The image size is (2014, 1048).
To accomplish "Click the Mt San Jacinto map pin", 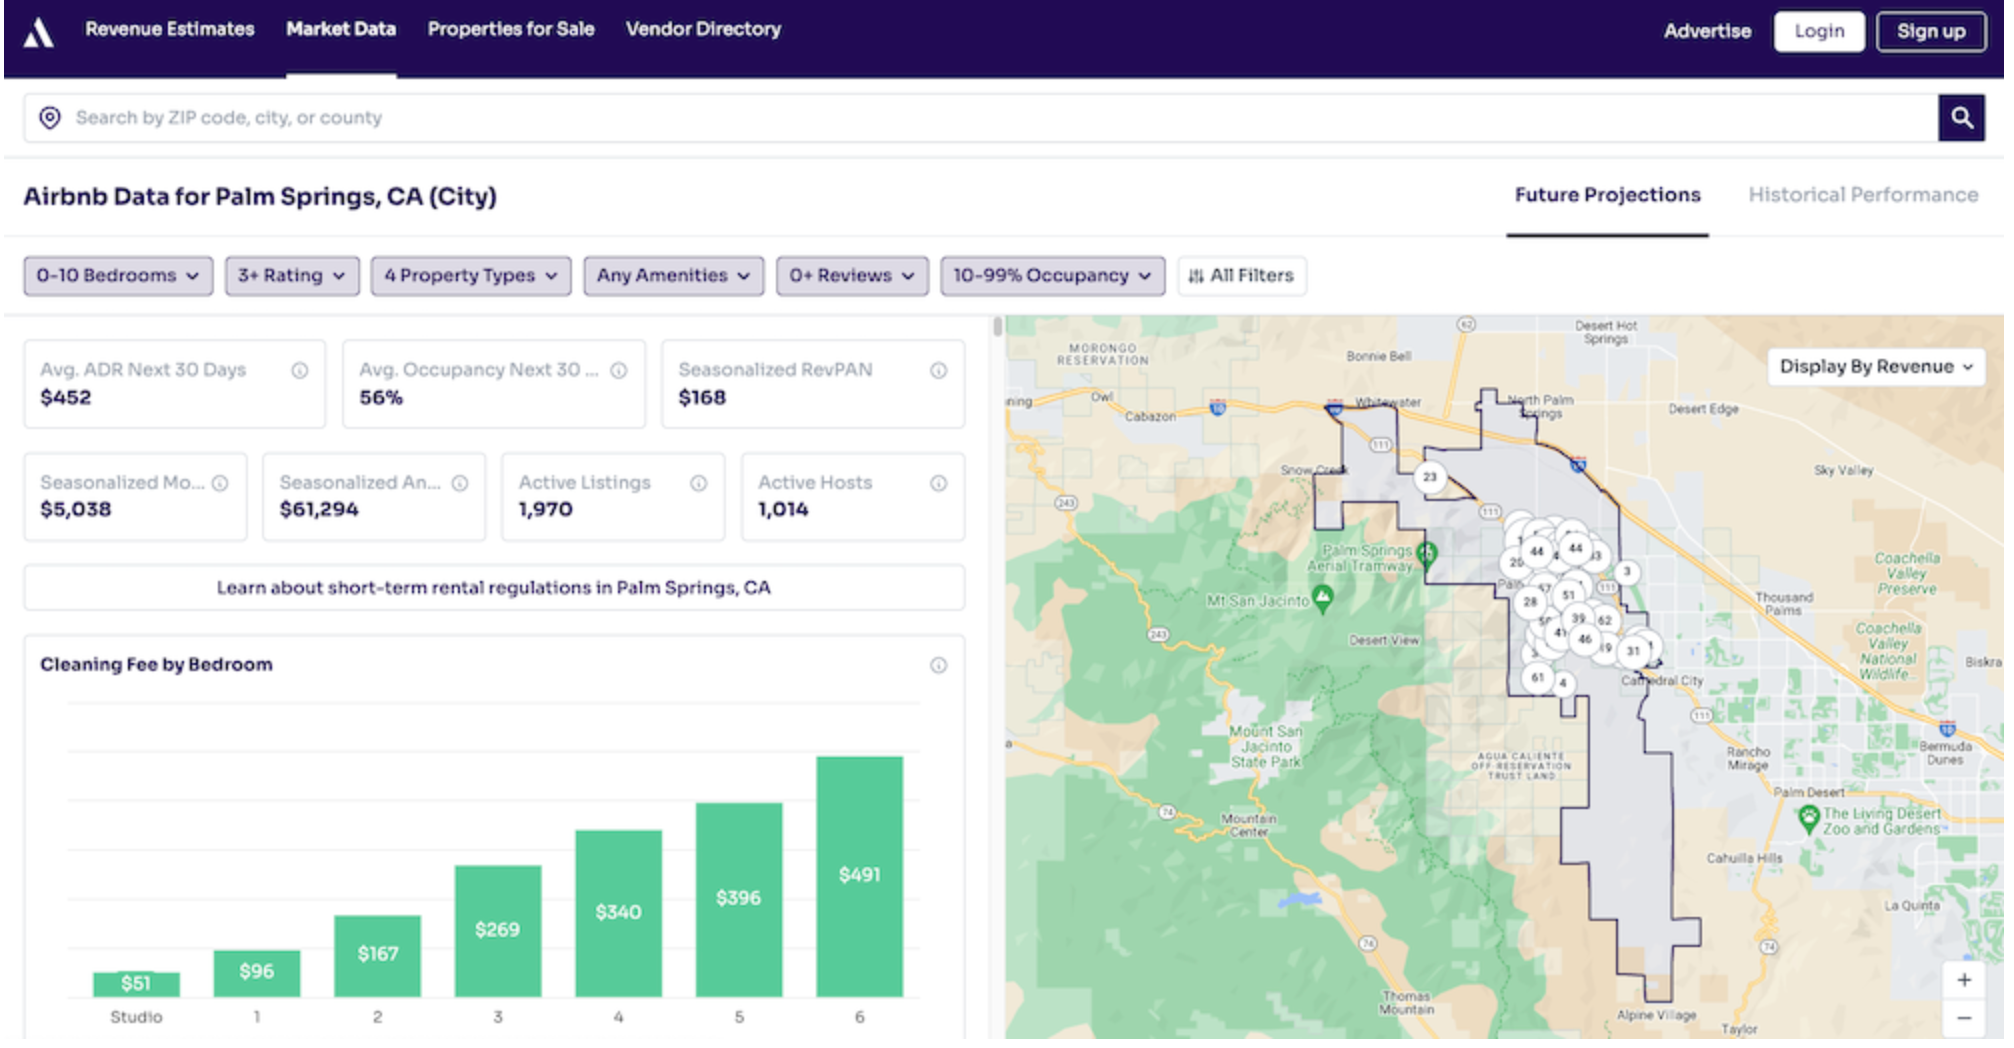I will click(x=1323, y=598).
